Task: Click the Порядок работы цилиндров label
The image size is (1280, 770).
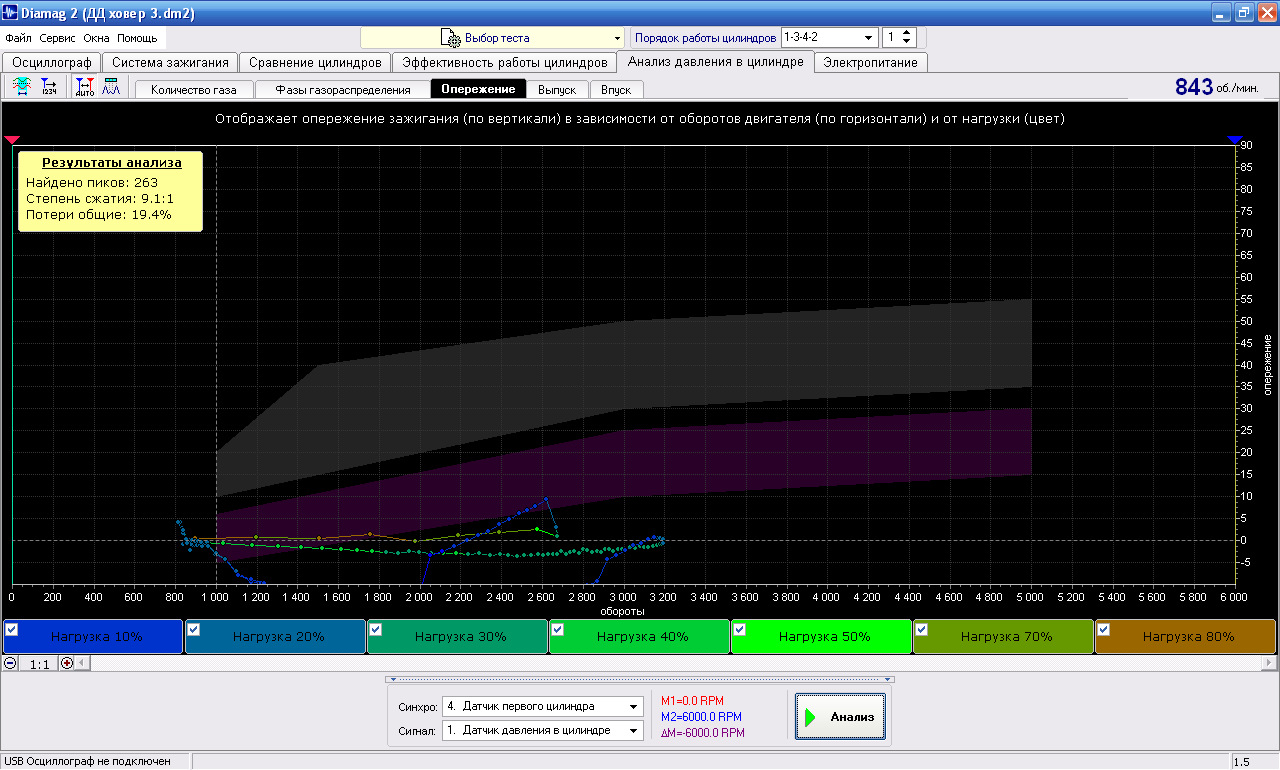Action: (705, 38)
